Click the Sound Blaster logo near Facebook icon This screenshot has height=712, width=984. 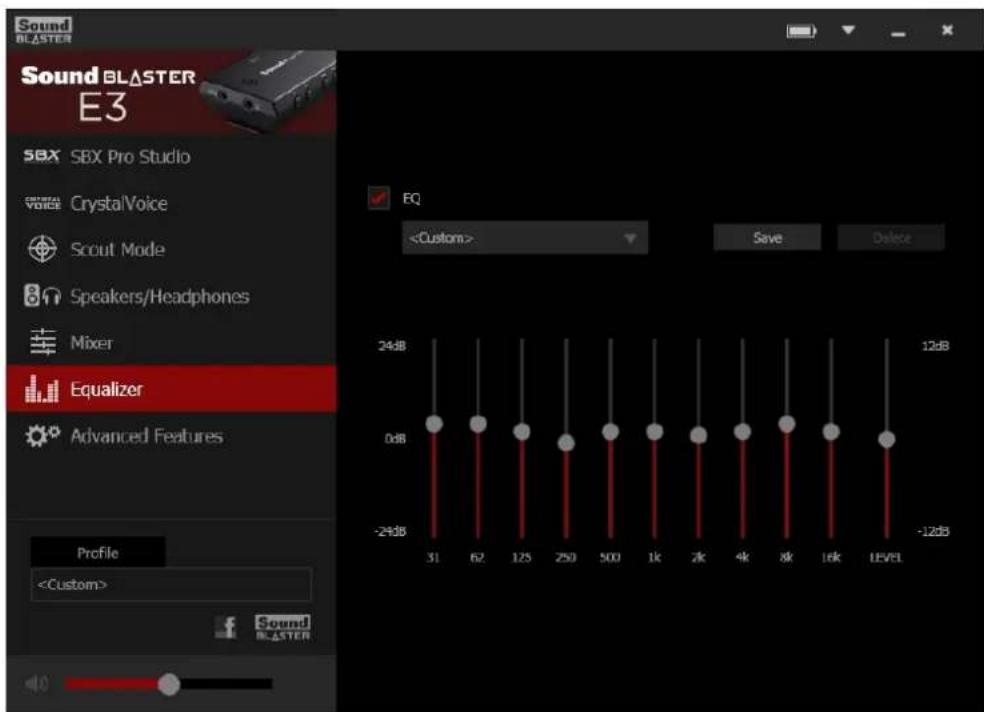(x=282, y=627)
